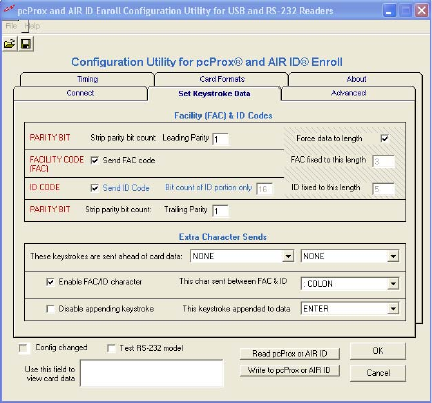Enable Test RS-232 model checkbox
Viewport: 432px width, 403px height.
pyautogui.click(x=111, y=348)
